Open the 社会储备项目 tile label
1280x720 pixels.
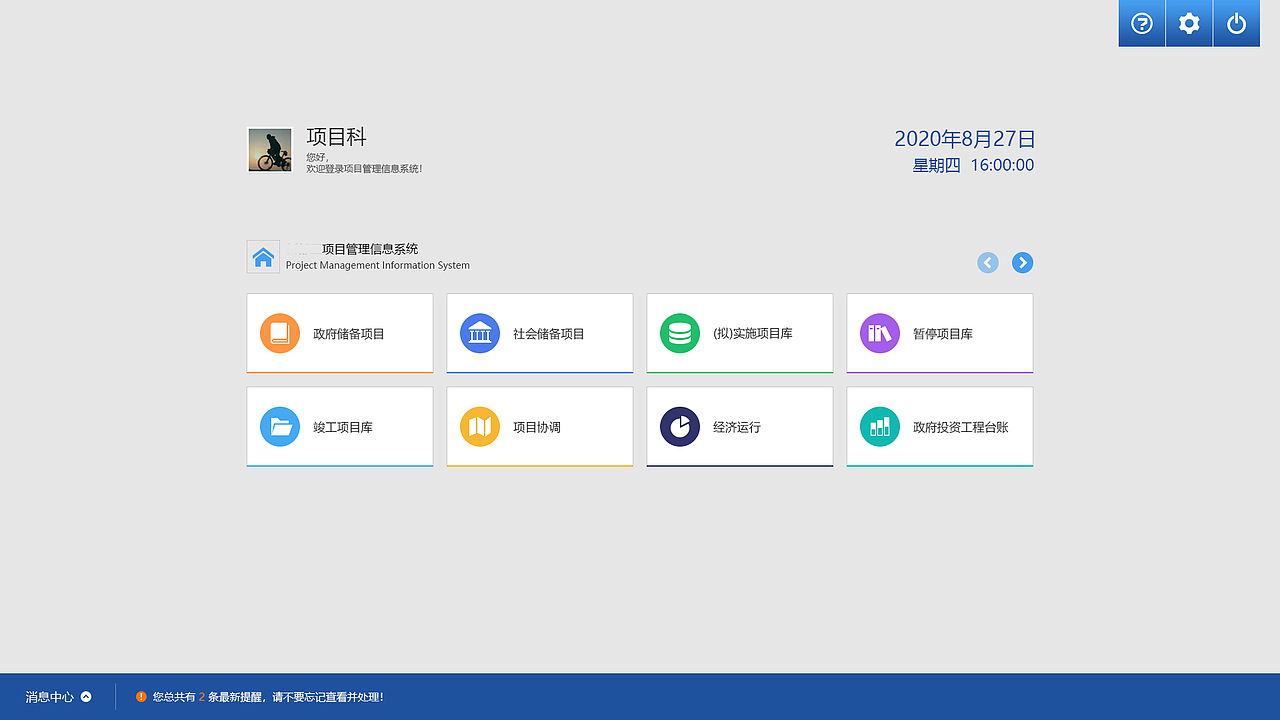[x=549, y=334]
